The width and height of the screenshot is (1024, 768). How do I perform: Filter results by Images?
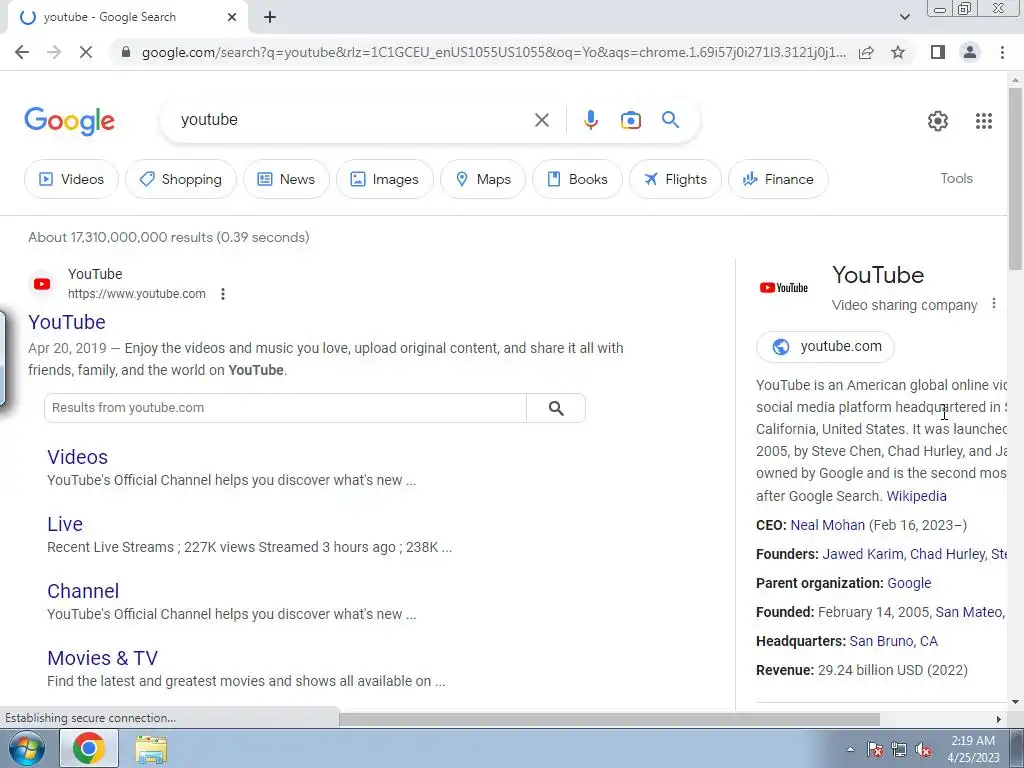[385, 179]
